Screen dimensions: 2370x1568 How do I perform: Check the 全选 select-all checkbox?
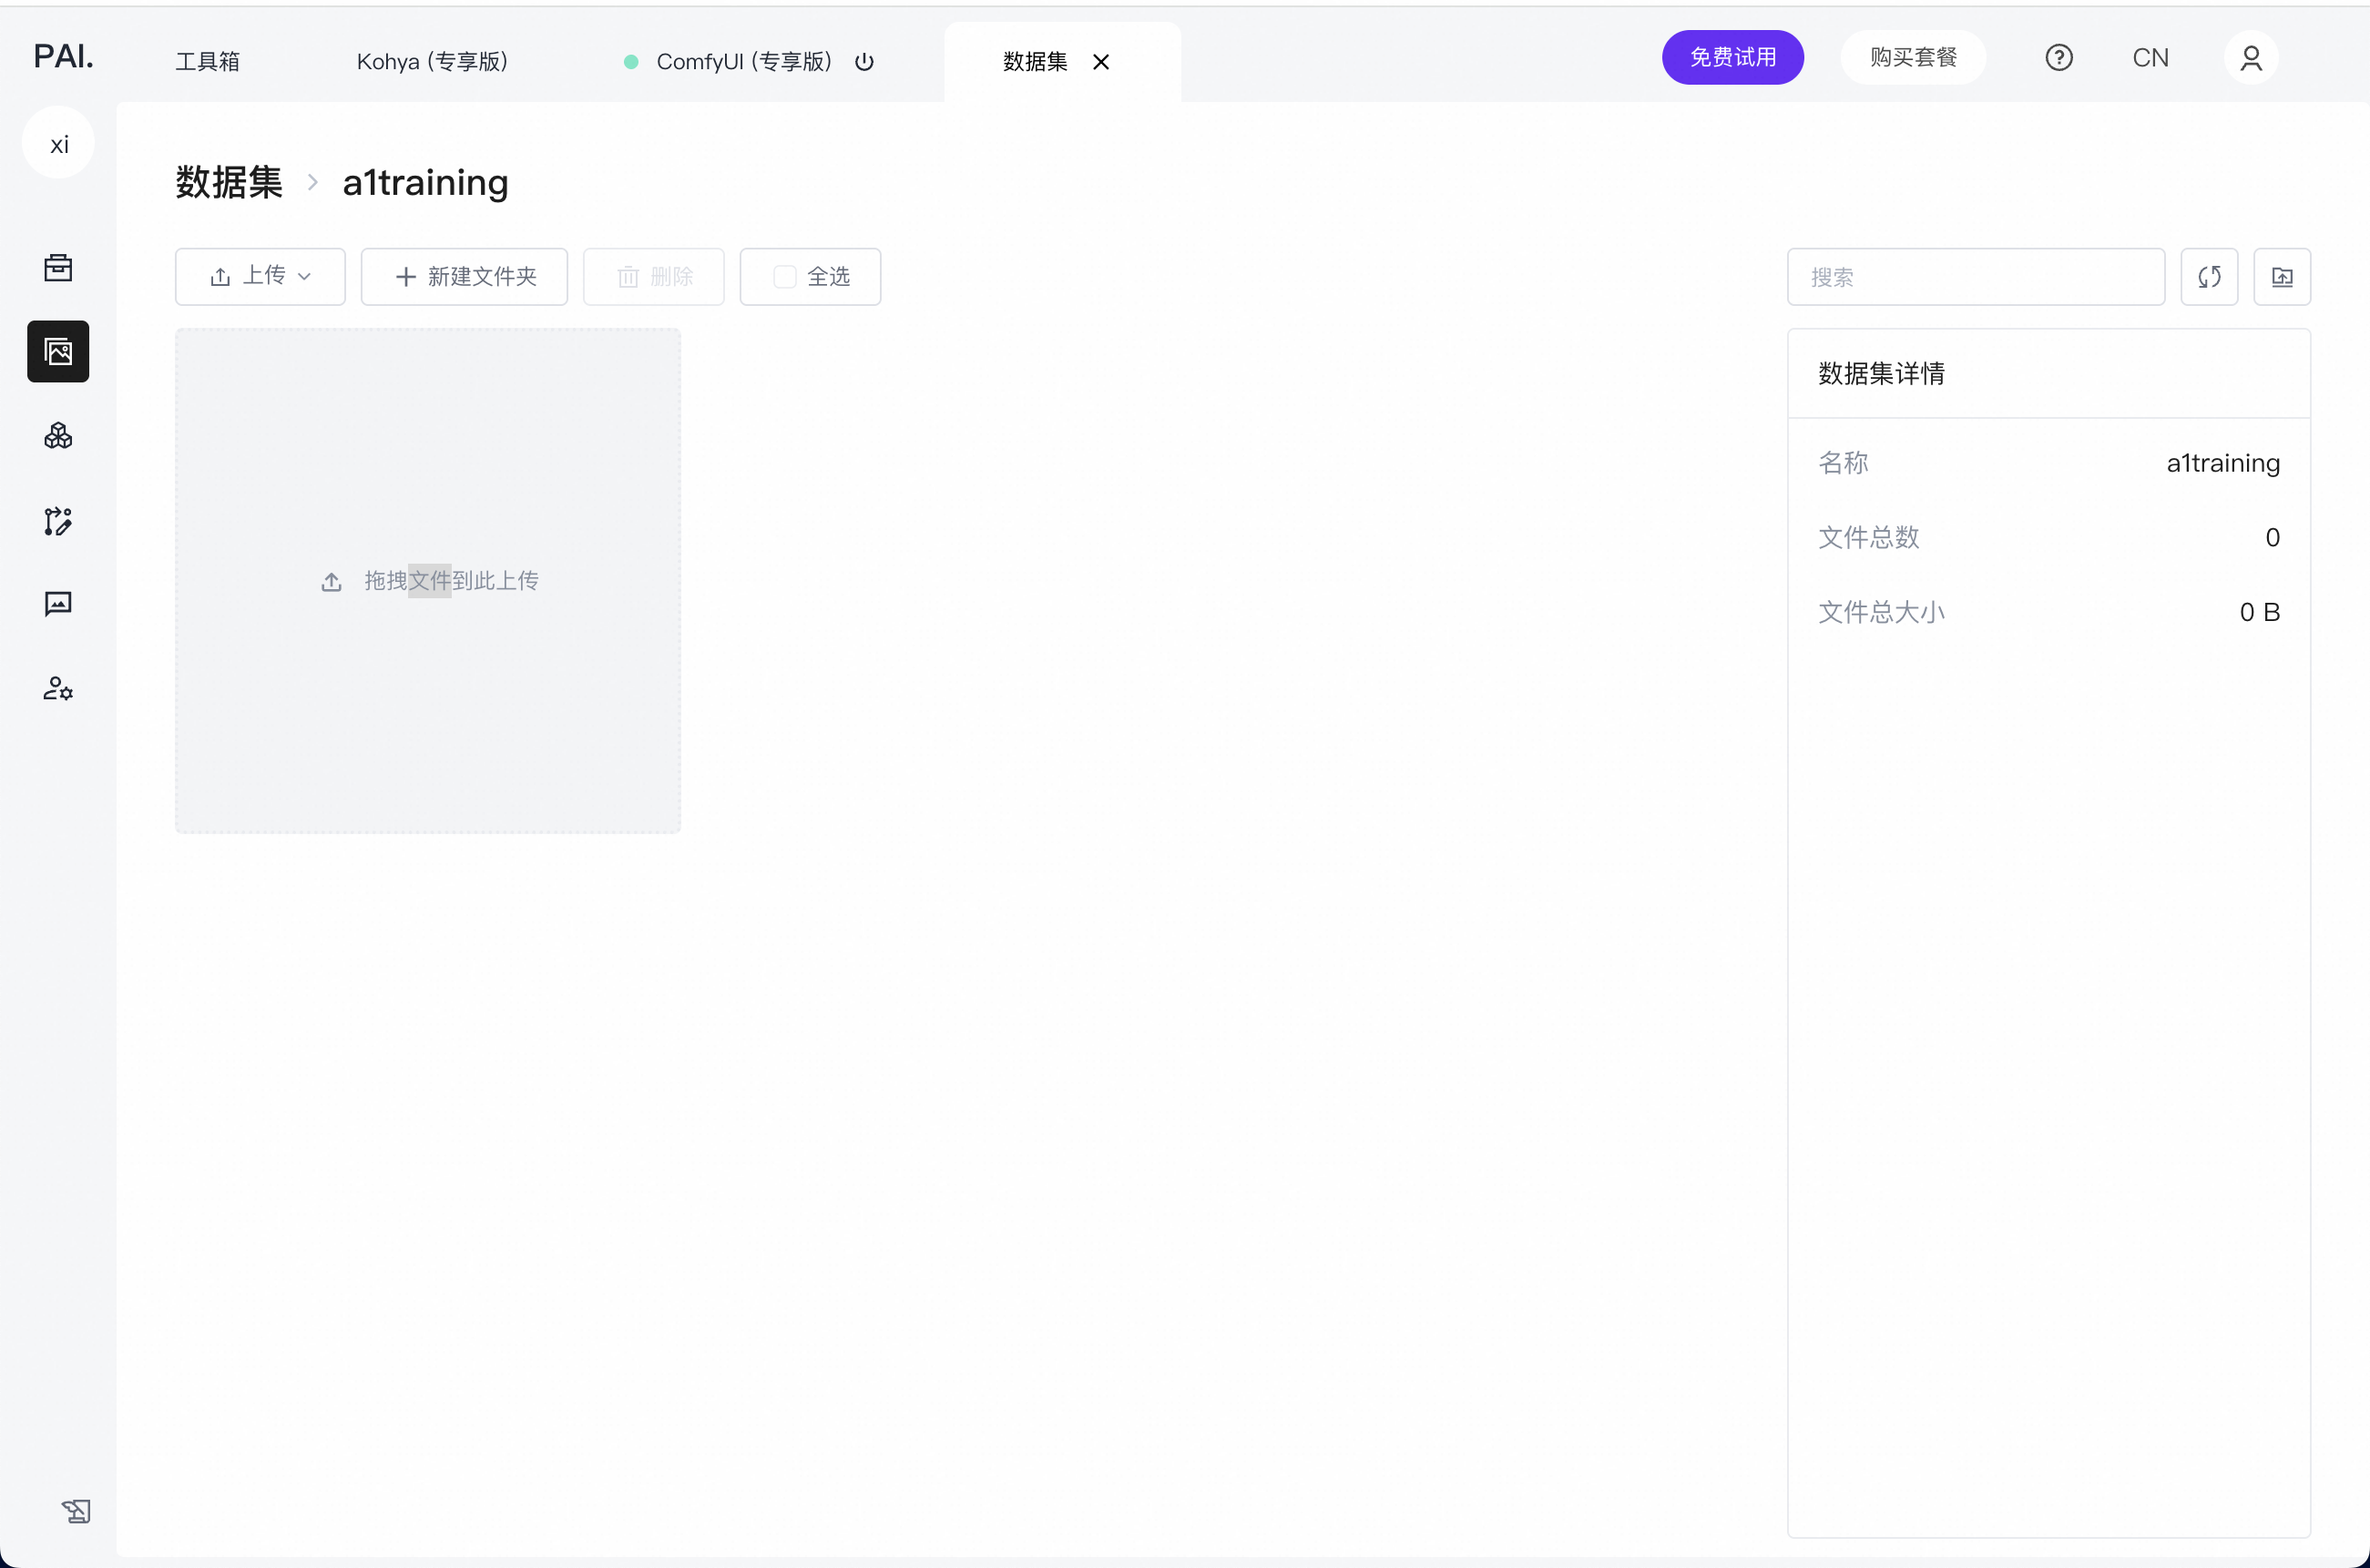785,277
